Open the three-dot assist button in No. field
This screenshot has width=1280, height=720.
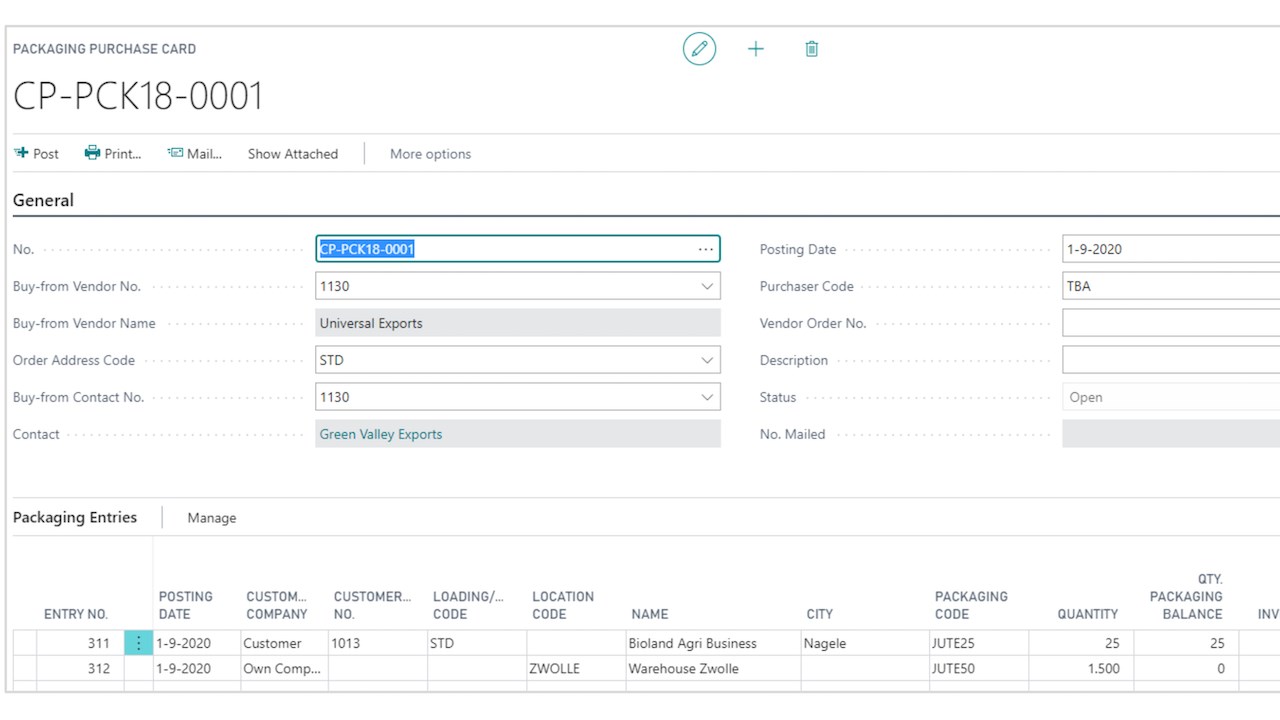706,249
